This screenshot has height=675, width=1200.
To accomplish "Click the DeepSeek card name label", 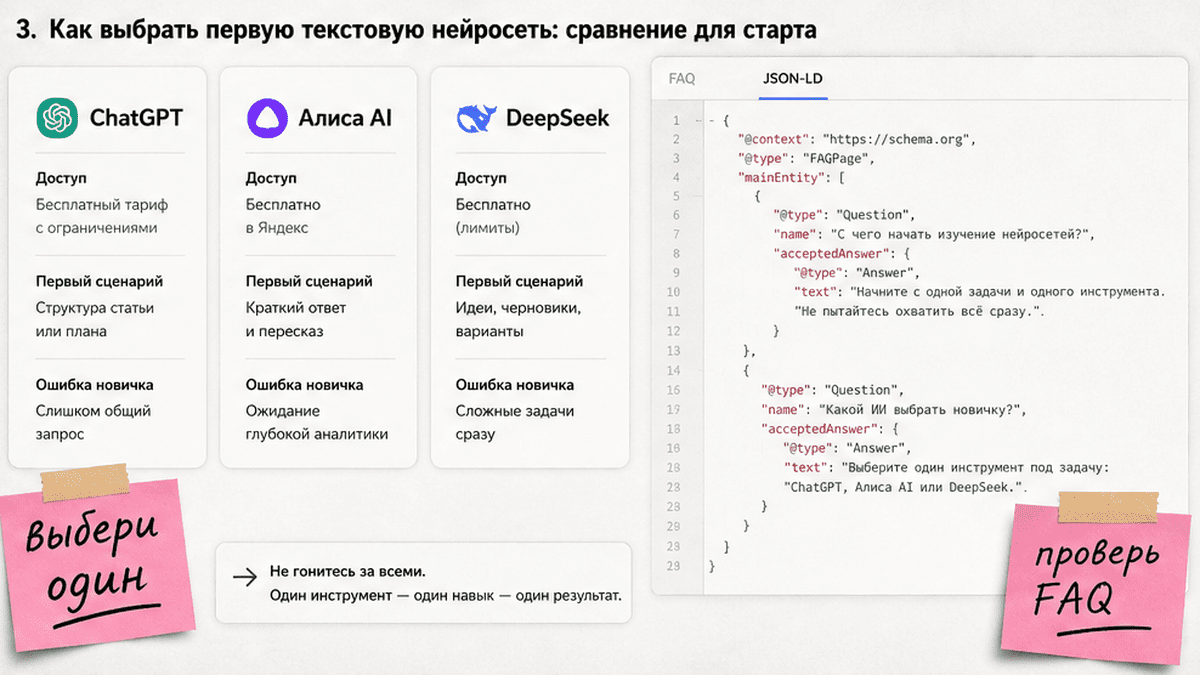I will (x=557, y=118).
